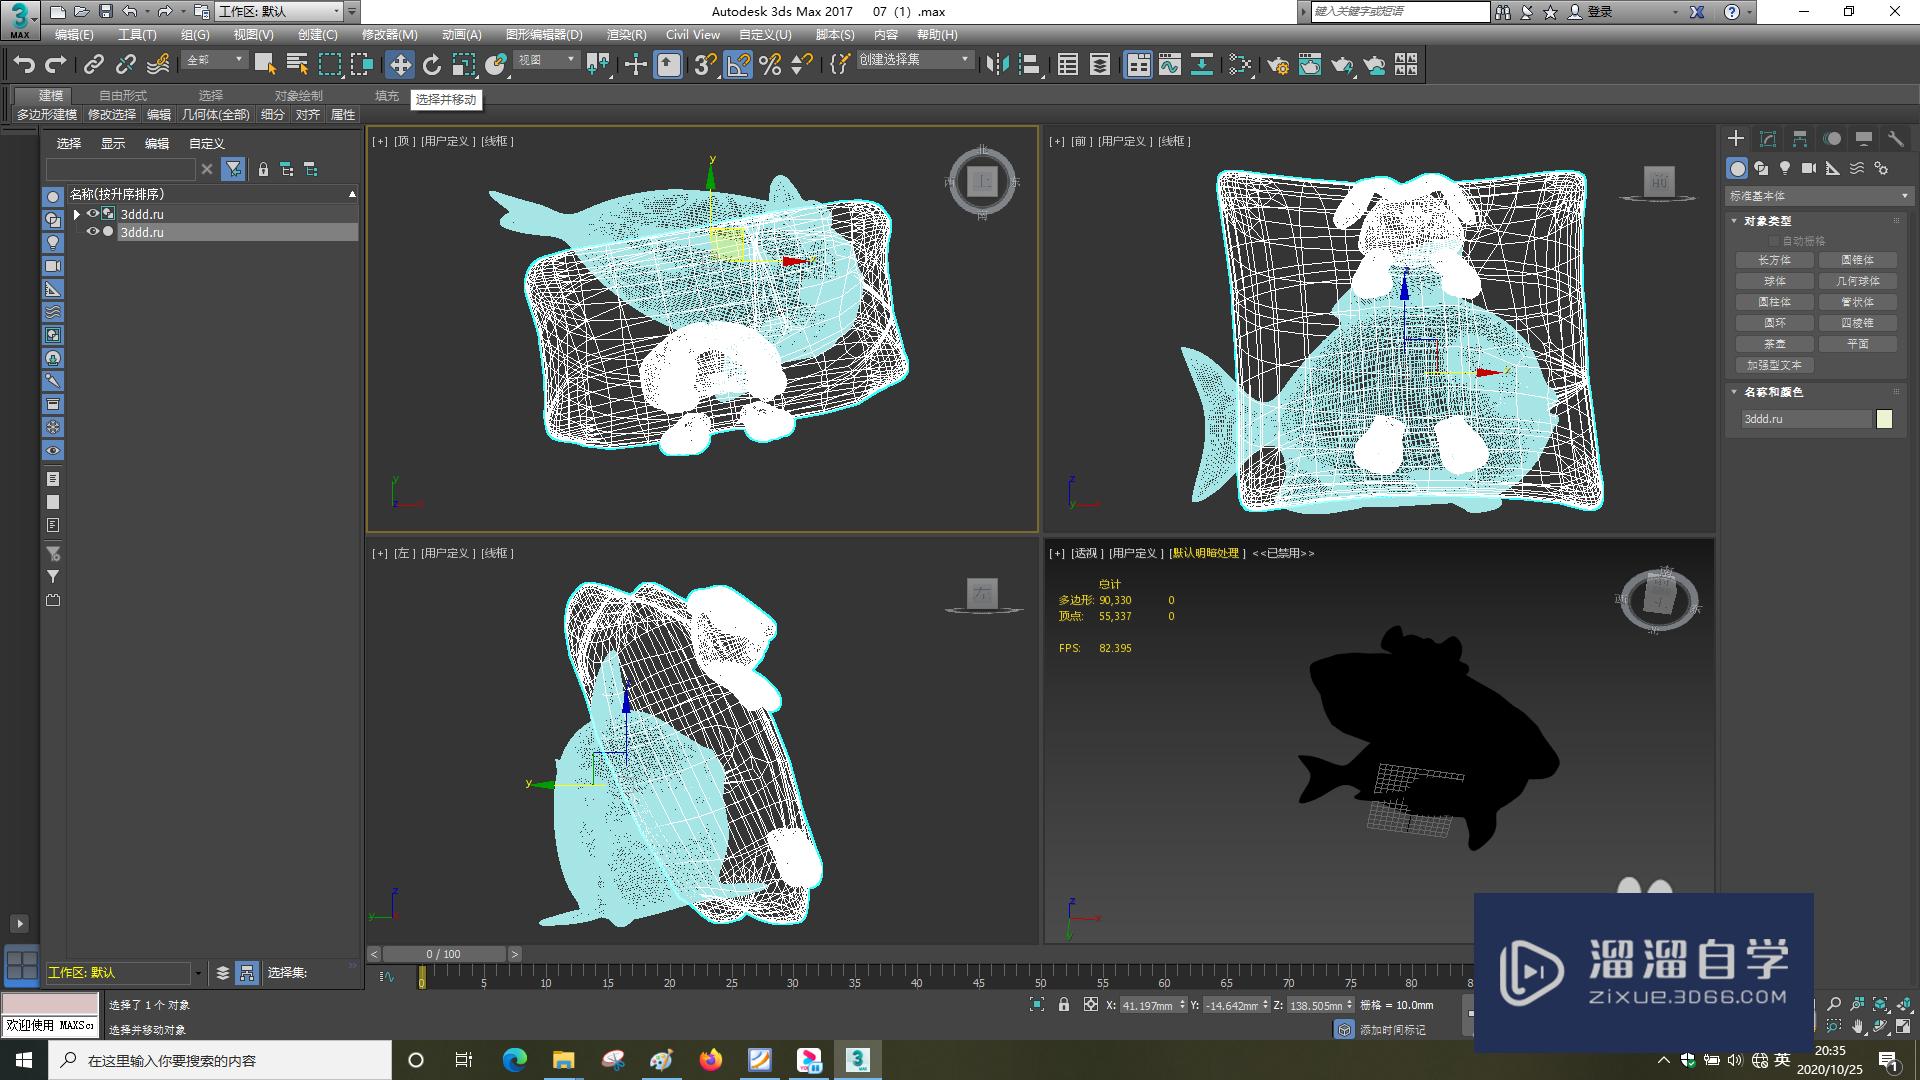The width and height of the screenshot is (1920, 1080).
Task: Toggle eye icon for 3ddd.ru object
Action: 91,232
